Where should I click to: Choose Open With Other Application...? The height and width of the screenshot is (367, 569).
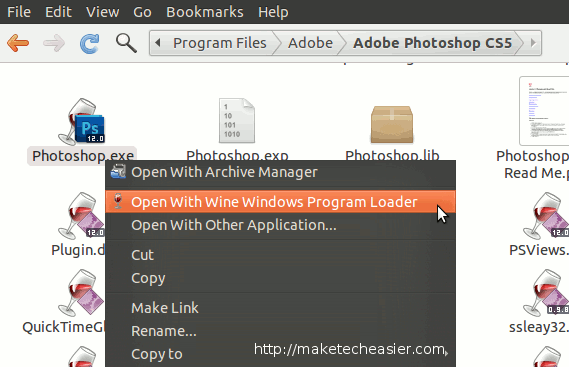pyautogui.click(x=281, y=225)
